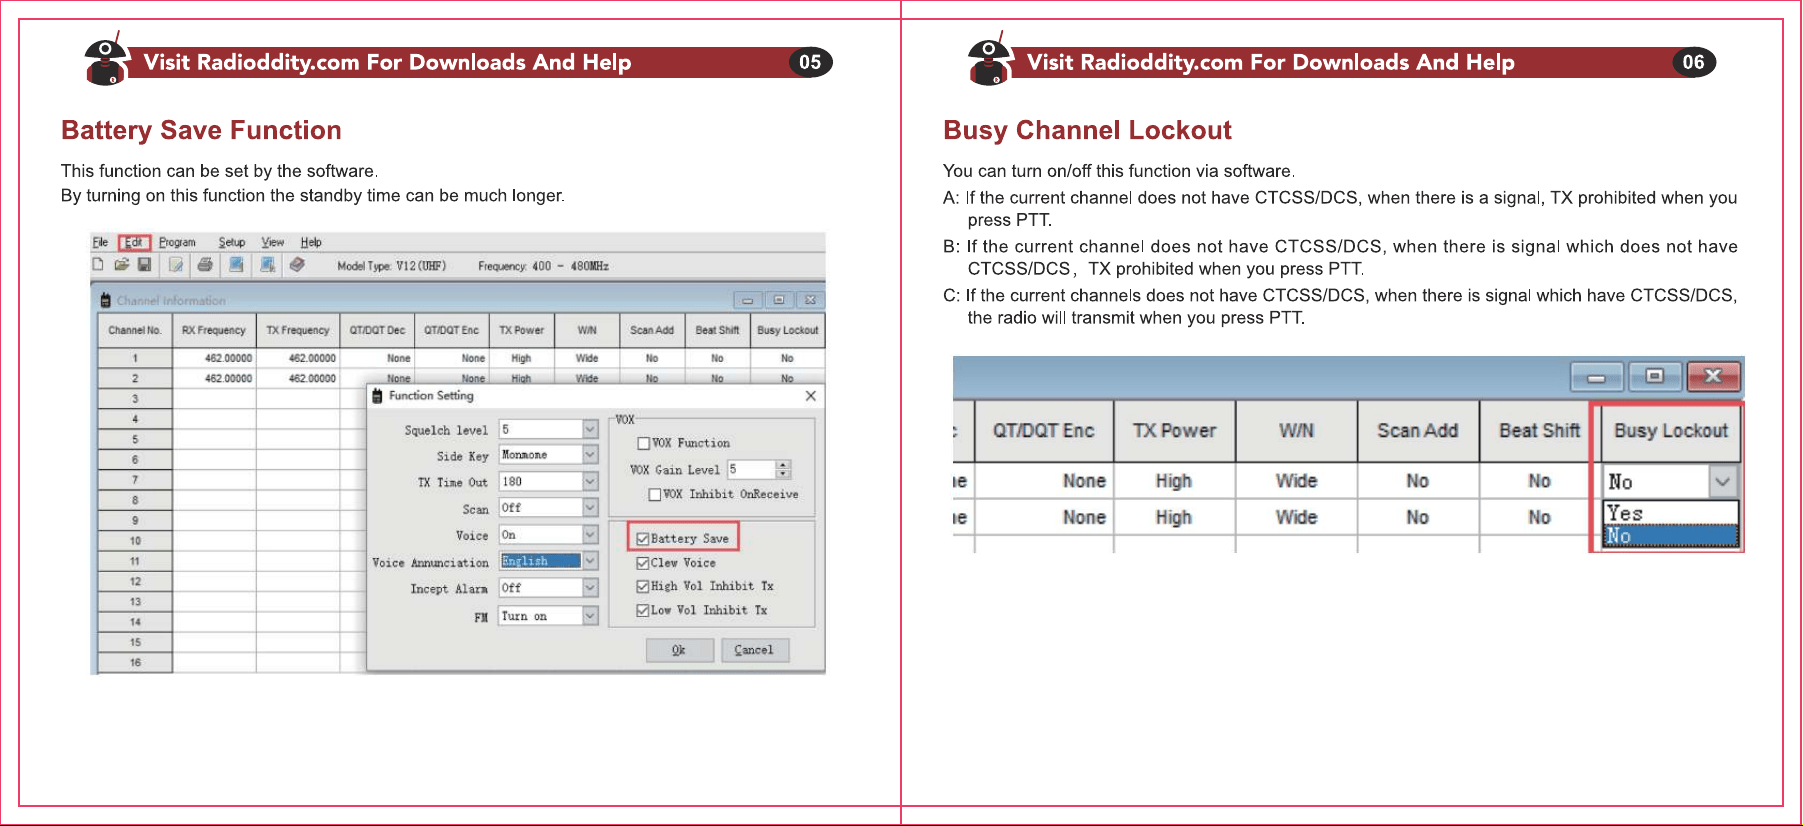Click the Ok button in Function Setting
The image size is (1803, 826).
(679, 650)
